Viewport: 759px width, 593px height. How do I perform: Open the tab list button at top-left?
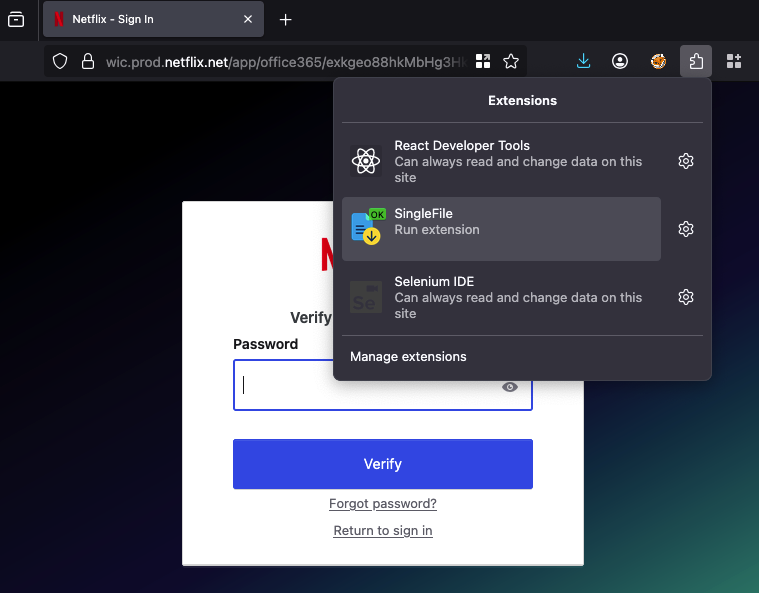click(16, 19)
